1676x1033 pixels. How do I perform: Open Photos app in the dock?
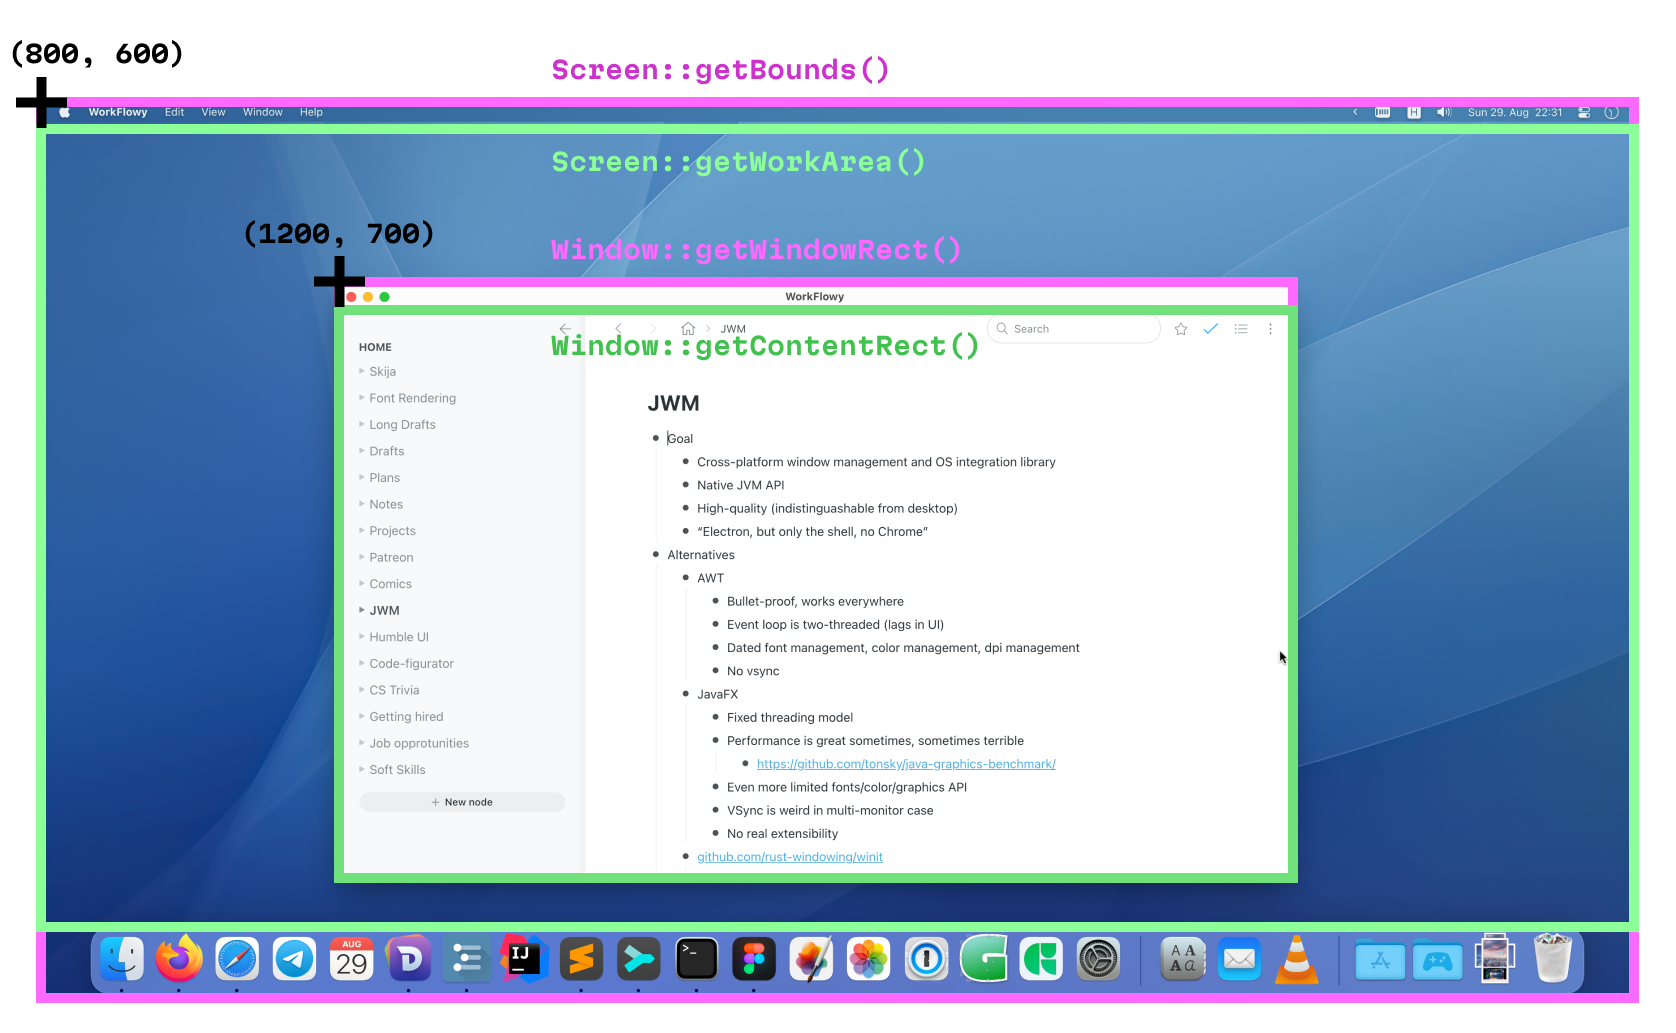pos(869,960)
